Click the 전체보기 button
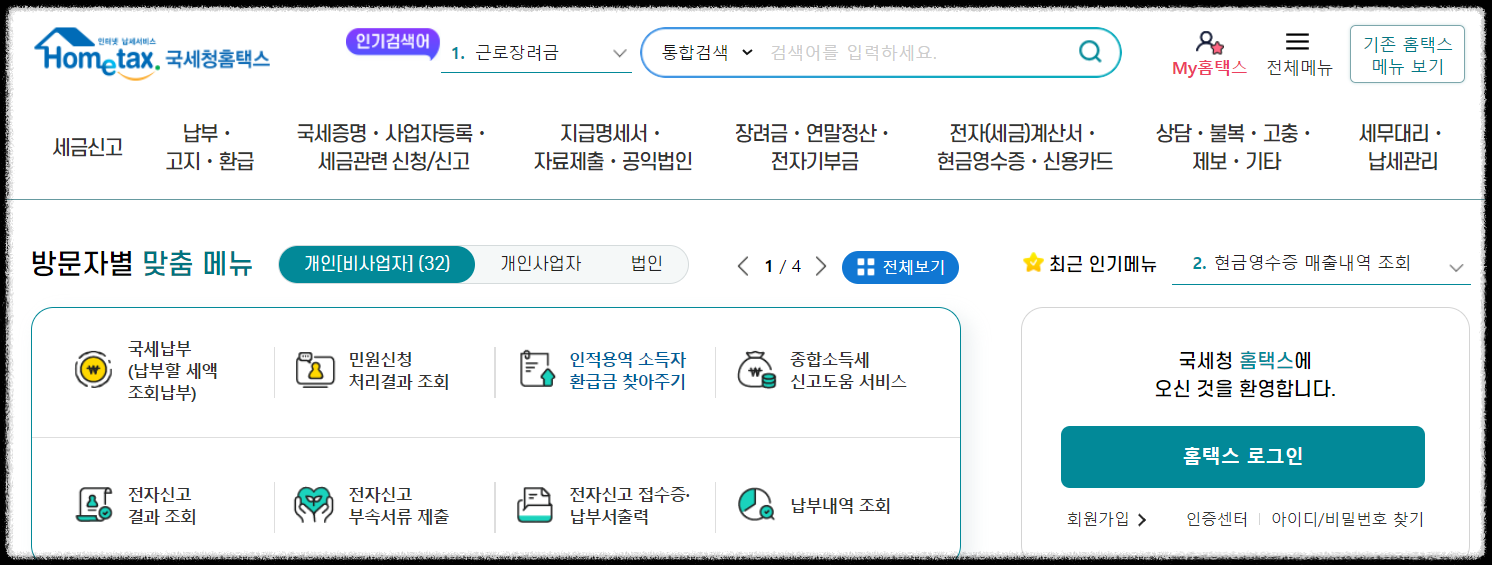The width and height of the screenshot is (1492, 565). click(x=900, y=267)
